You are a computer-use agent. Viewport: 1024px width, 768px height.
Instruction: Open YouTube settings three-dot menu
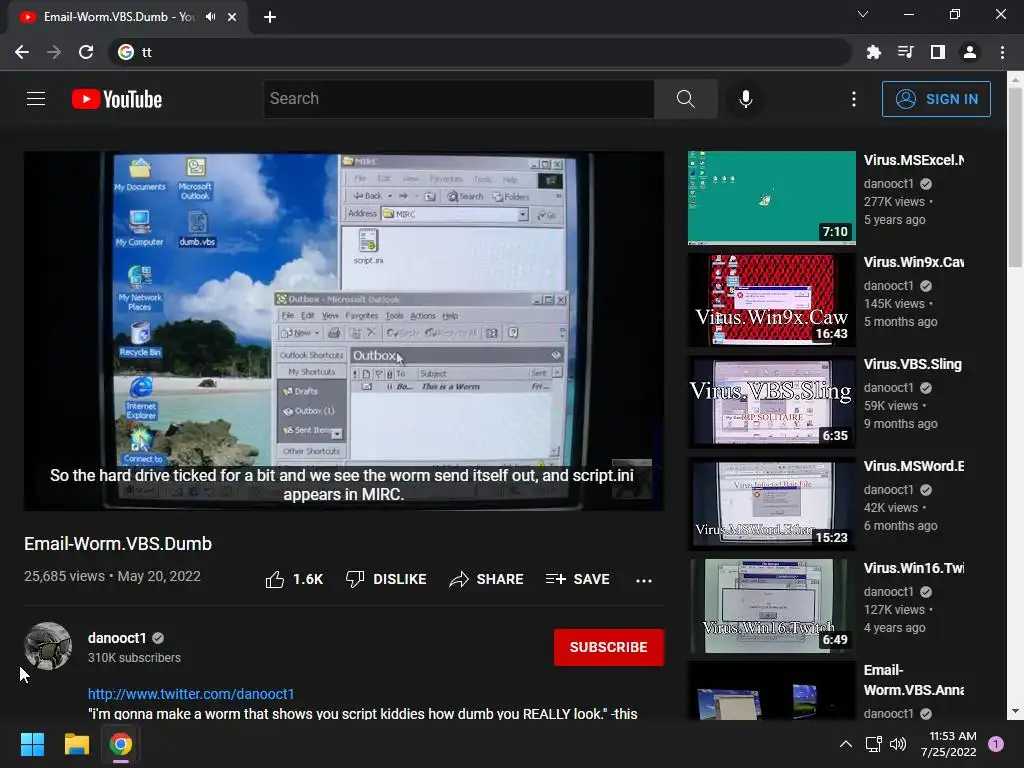[x=854, y=99]
